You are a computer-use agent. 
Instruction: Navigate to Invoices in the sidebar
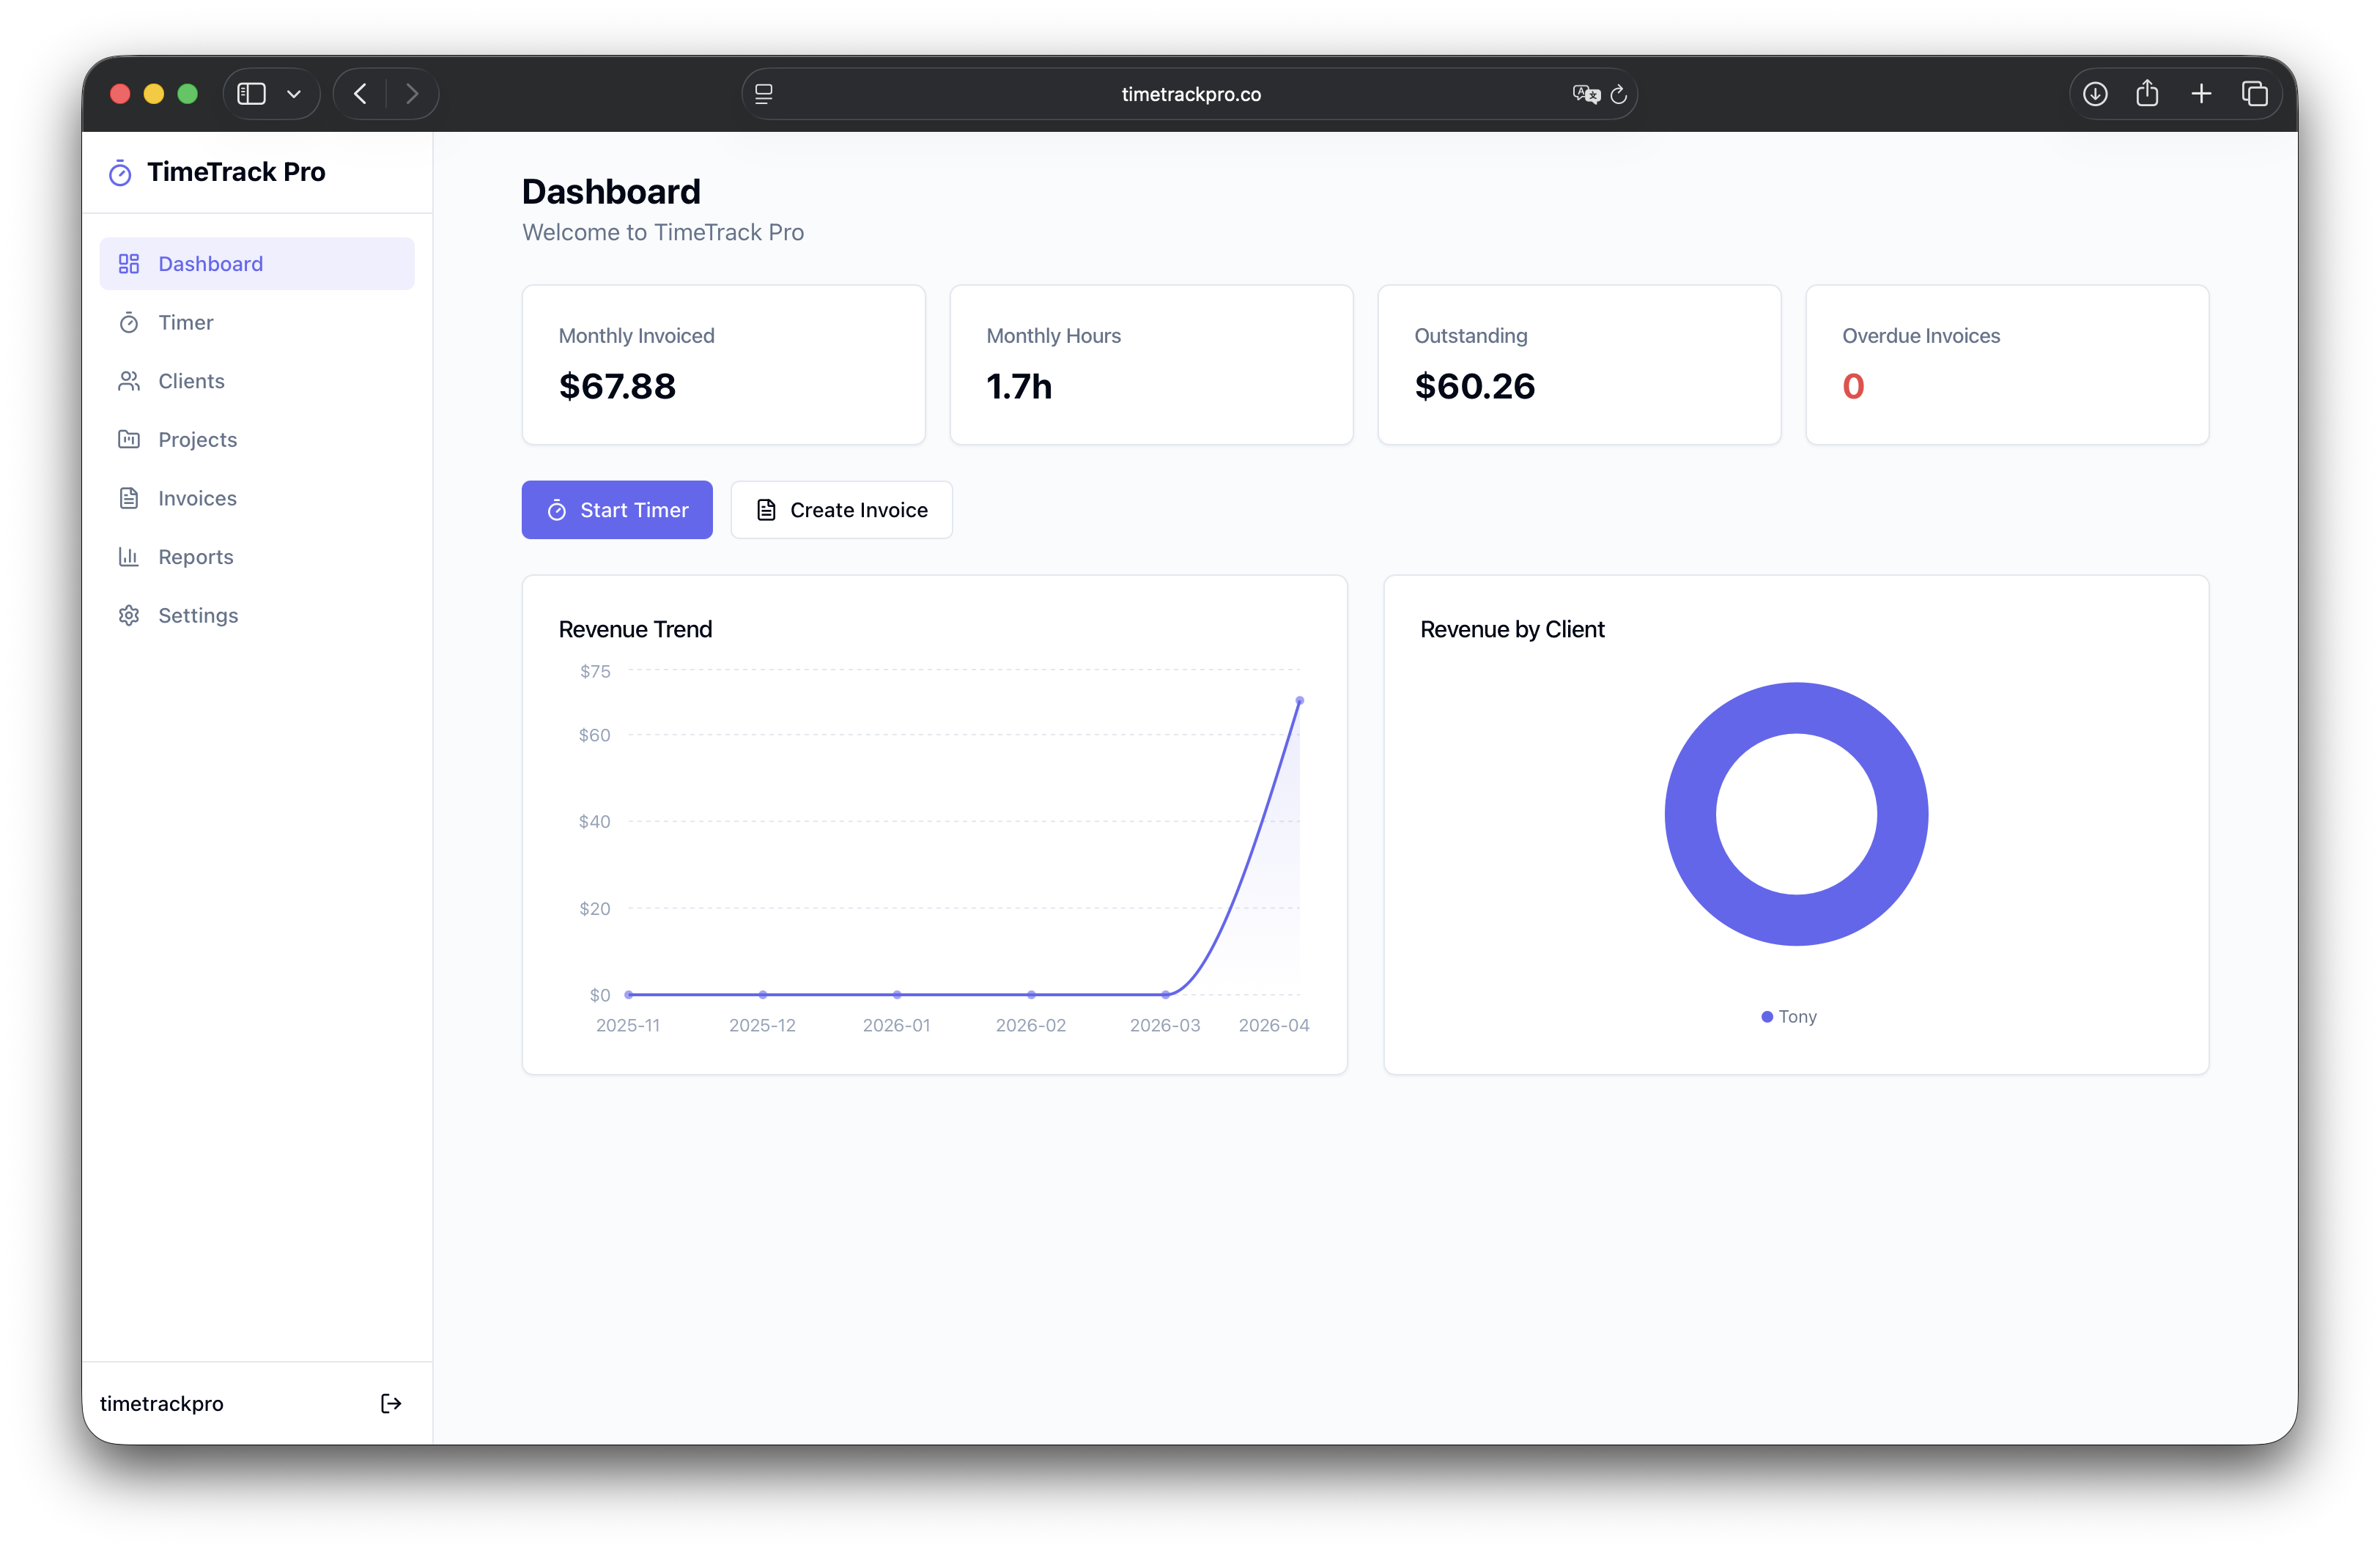[x=197, y=498]
